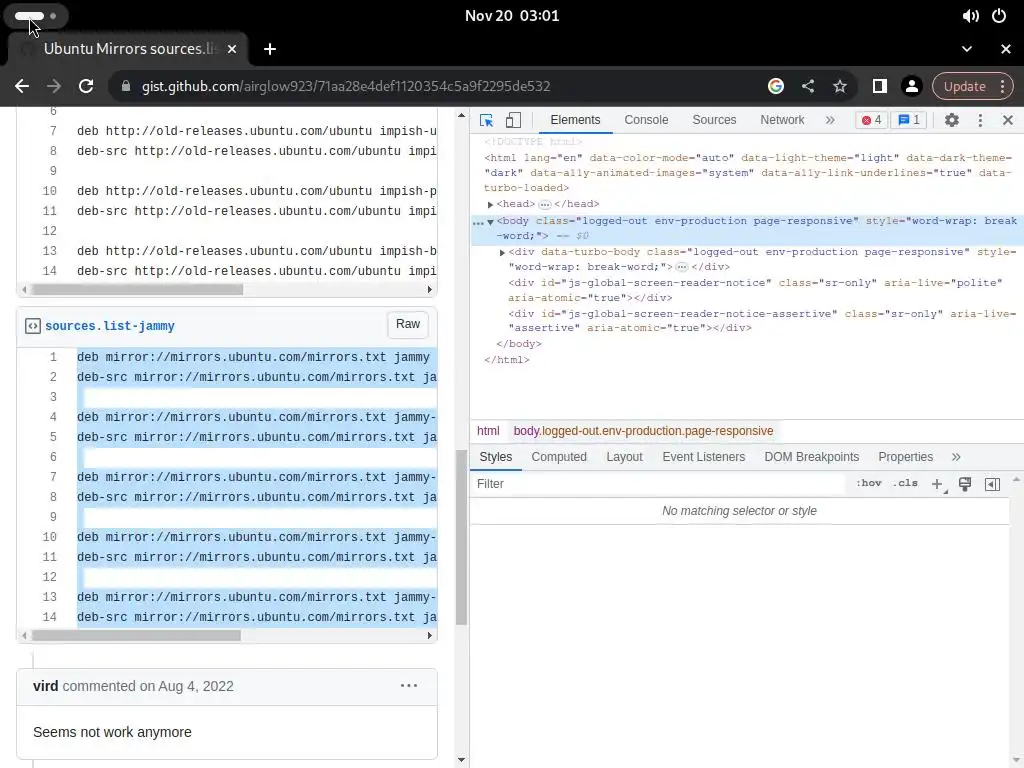Select js-global-screen-reader-notice div node
The width and height of the screenshot is (1024, 768).
pos(755,290)
